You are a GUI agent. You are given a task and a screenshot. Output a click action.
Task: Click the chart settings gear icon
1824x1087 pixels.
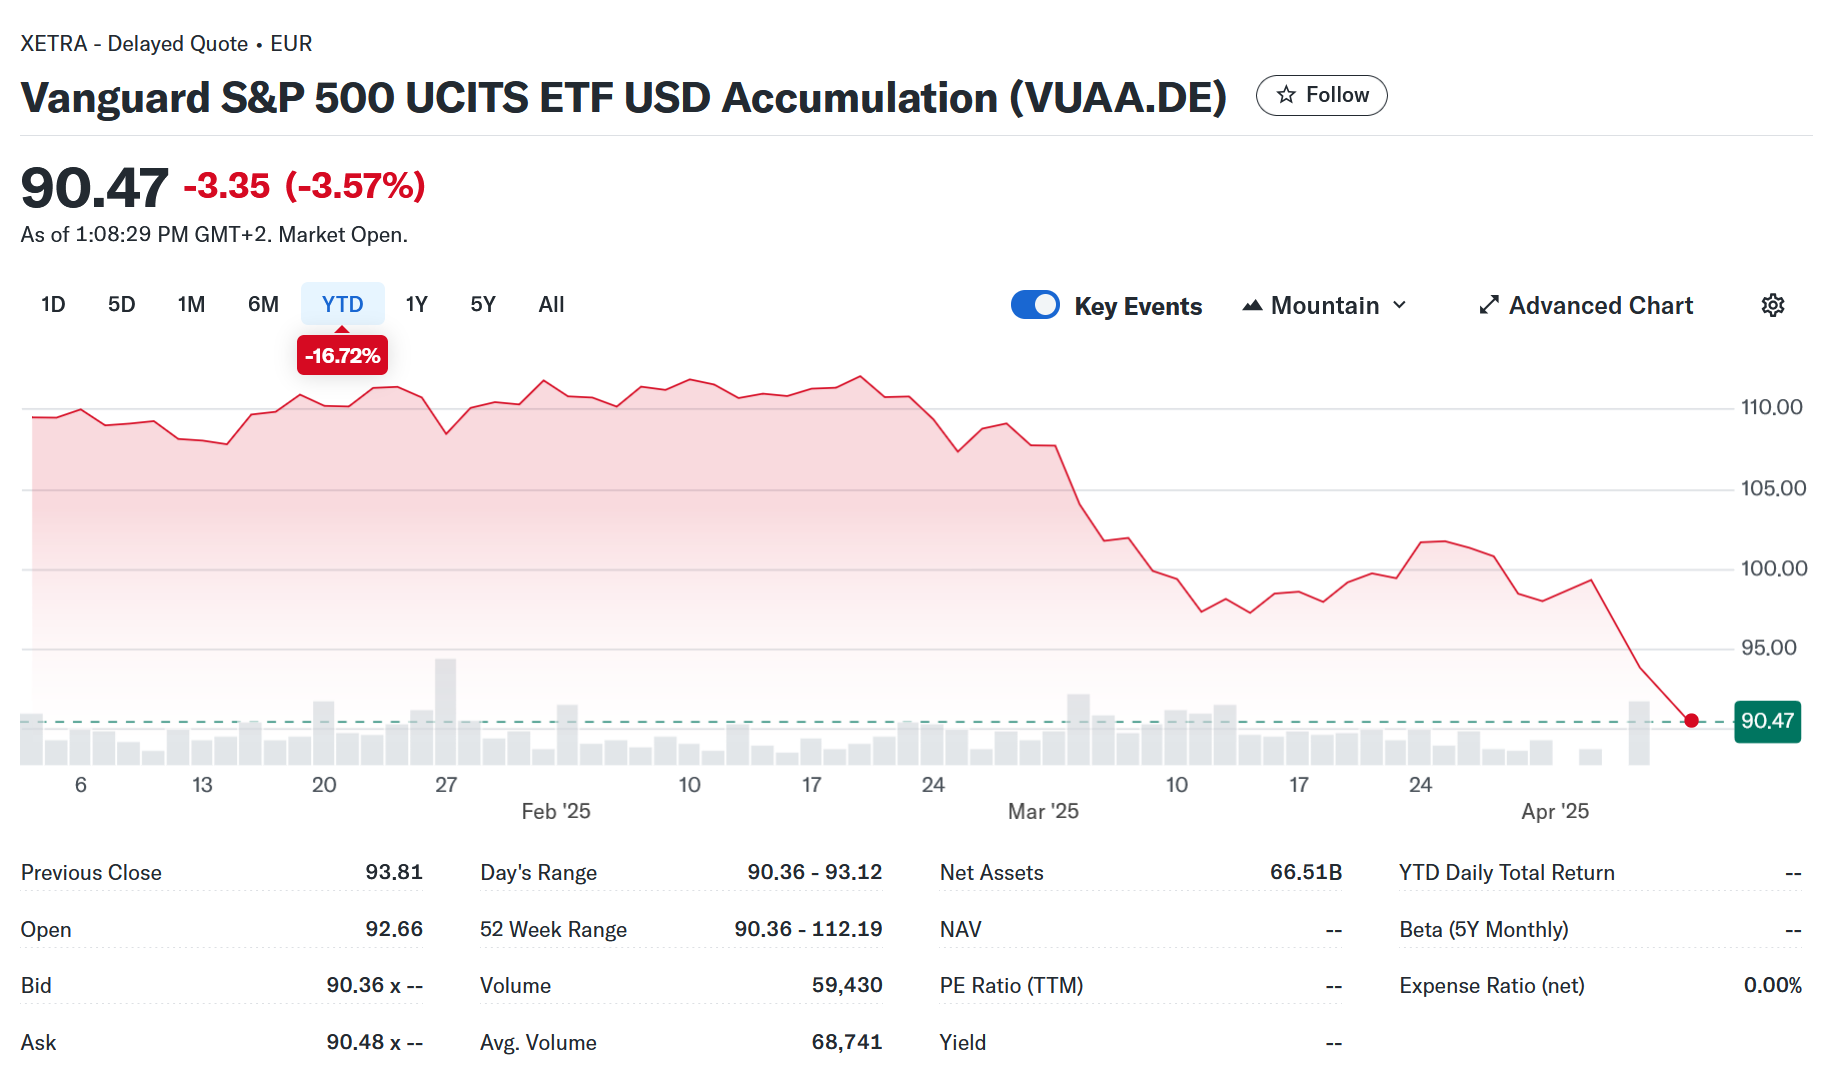(x=1772, y=305)
